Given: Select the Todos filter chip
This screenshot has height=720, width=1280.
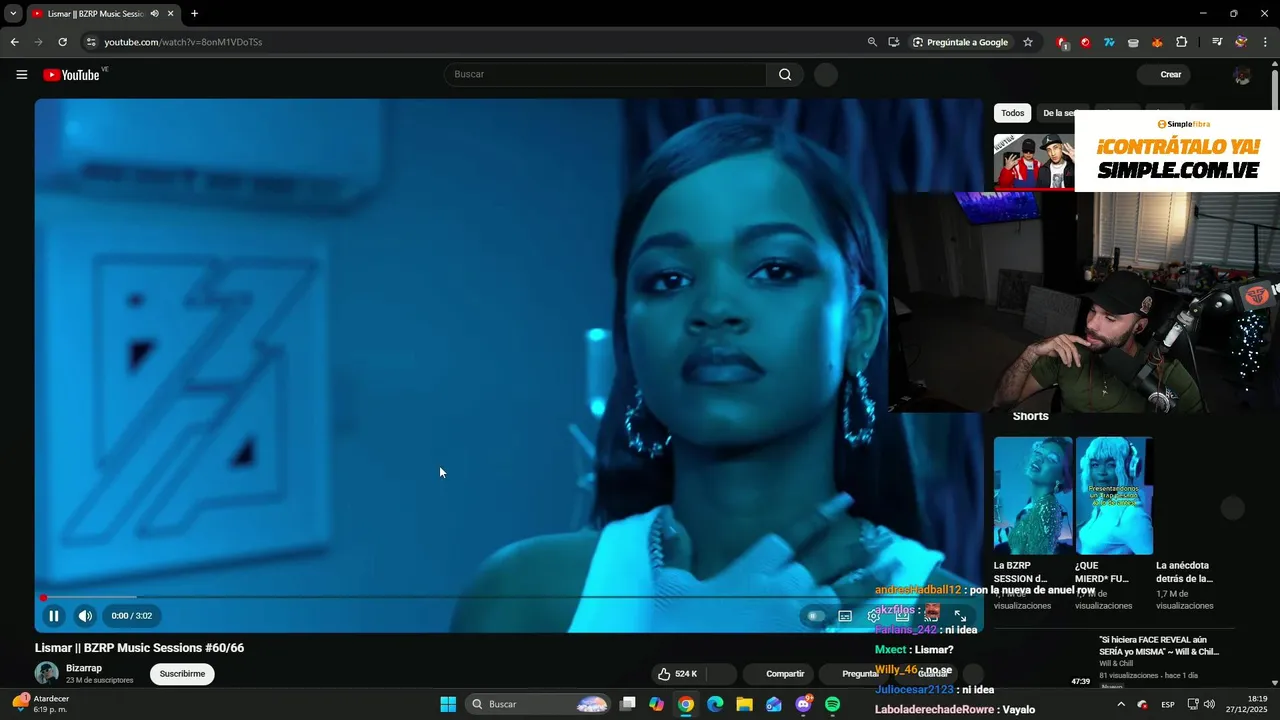Looking at the screenshot, I should (1013, 113).
